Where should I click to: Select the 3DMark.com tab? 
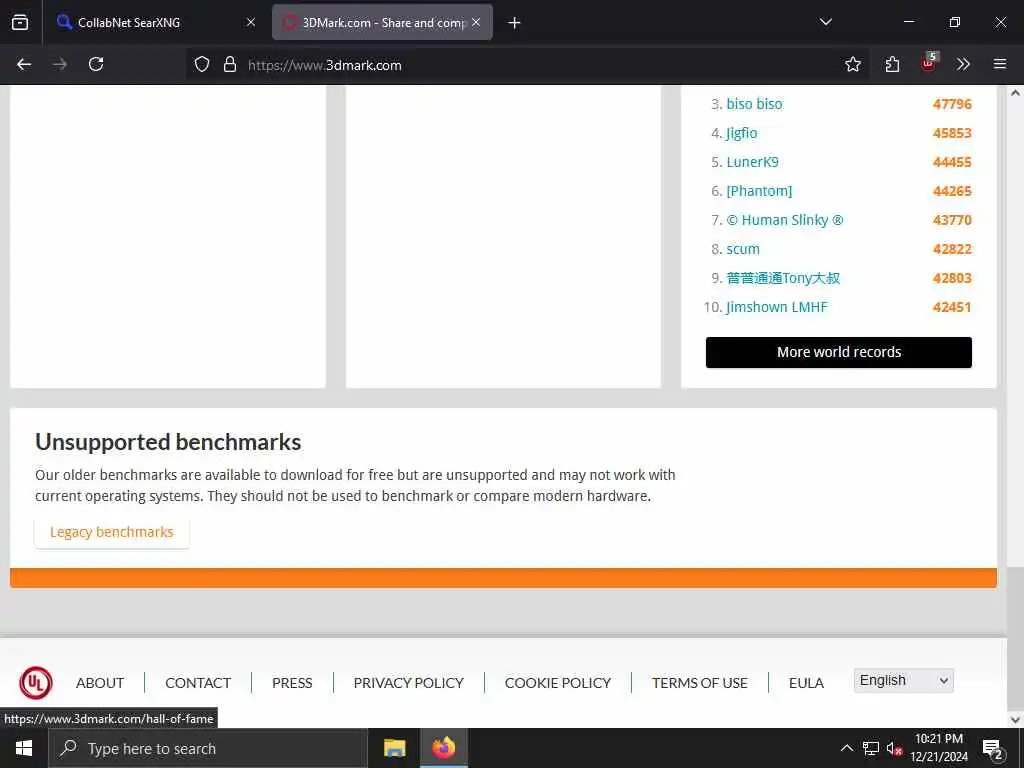pyautogui.click(x=382, y=22)
